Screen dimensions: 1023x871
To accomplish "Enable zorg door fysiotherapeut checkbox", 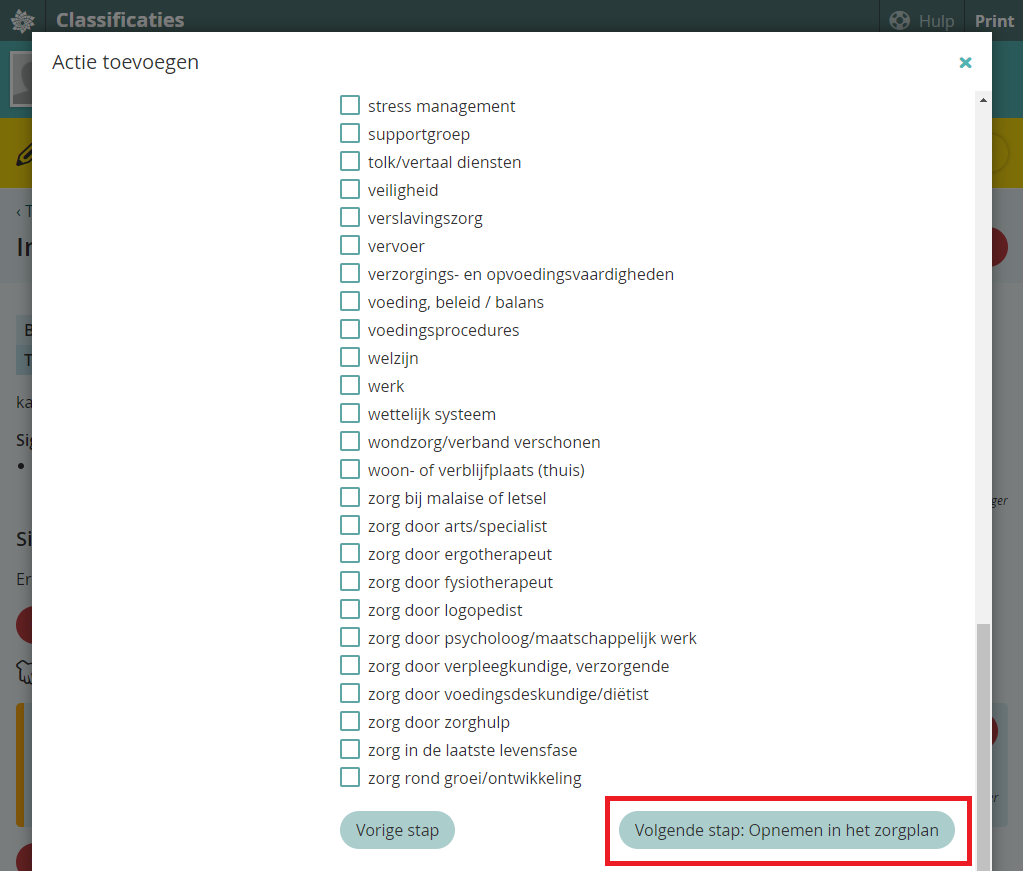I will (x=350, y=582).
